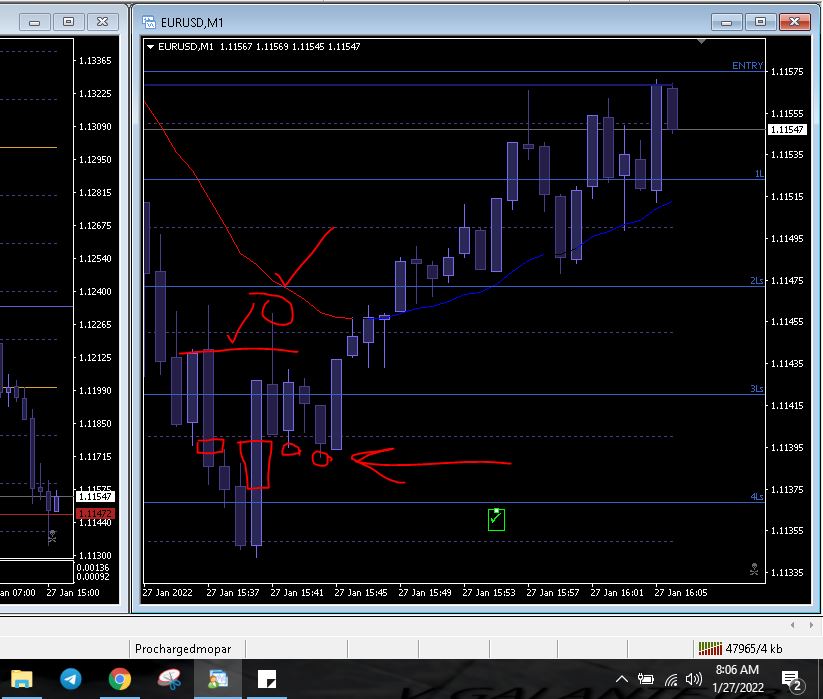Click the 1.11335 price on the EURUSD scale
This screenshot has height=699, width=823.
pyautogui.click(x=787, y=573)
